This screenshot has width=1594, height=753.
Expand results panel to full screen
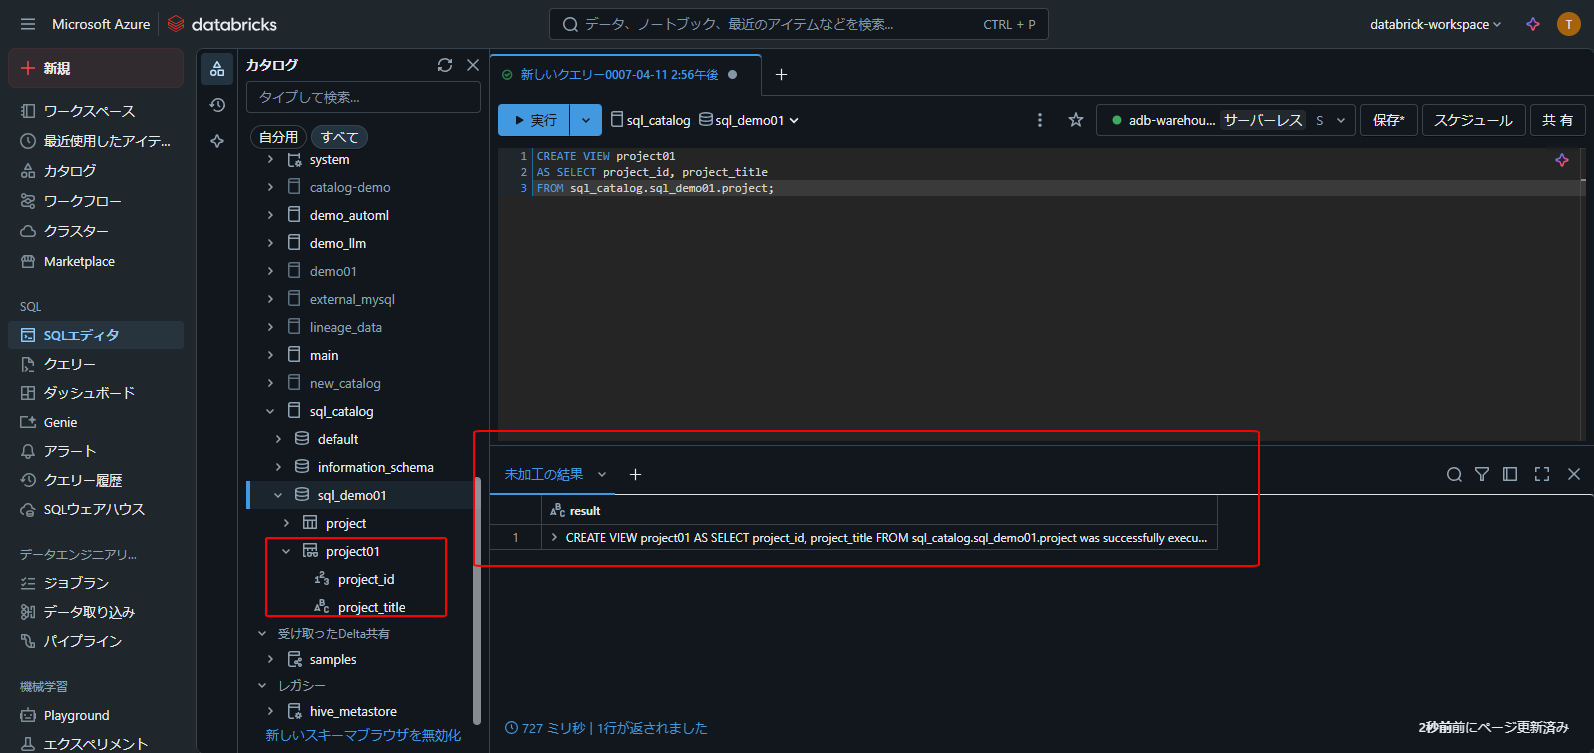(x=1542, y=474)
